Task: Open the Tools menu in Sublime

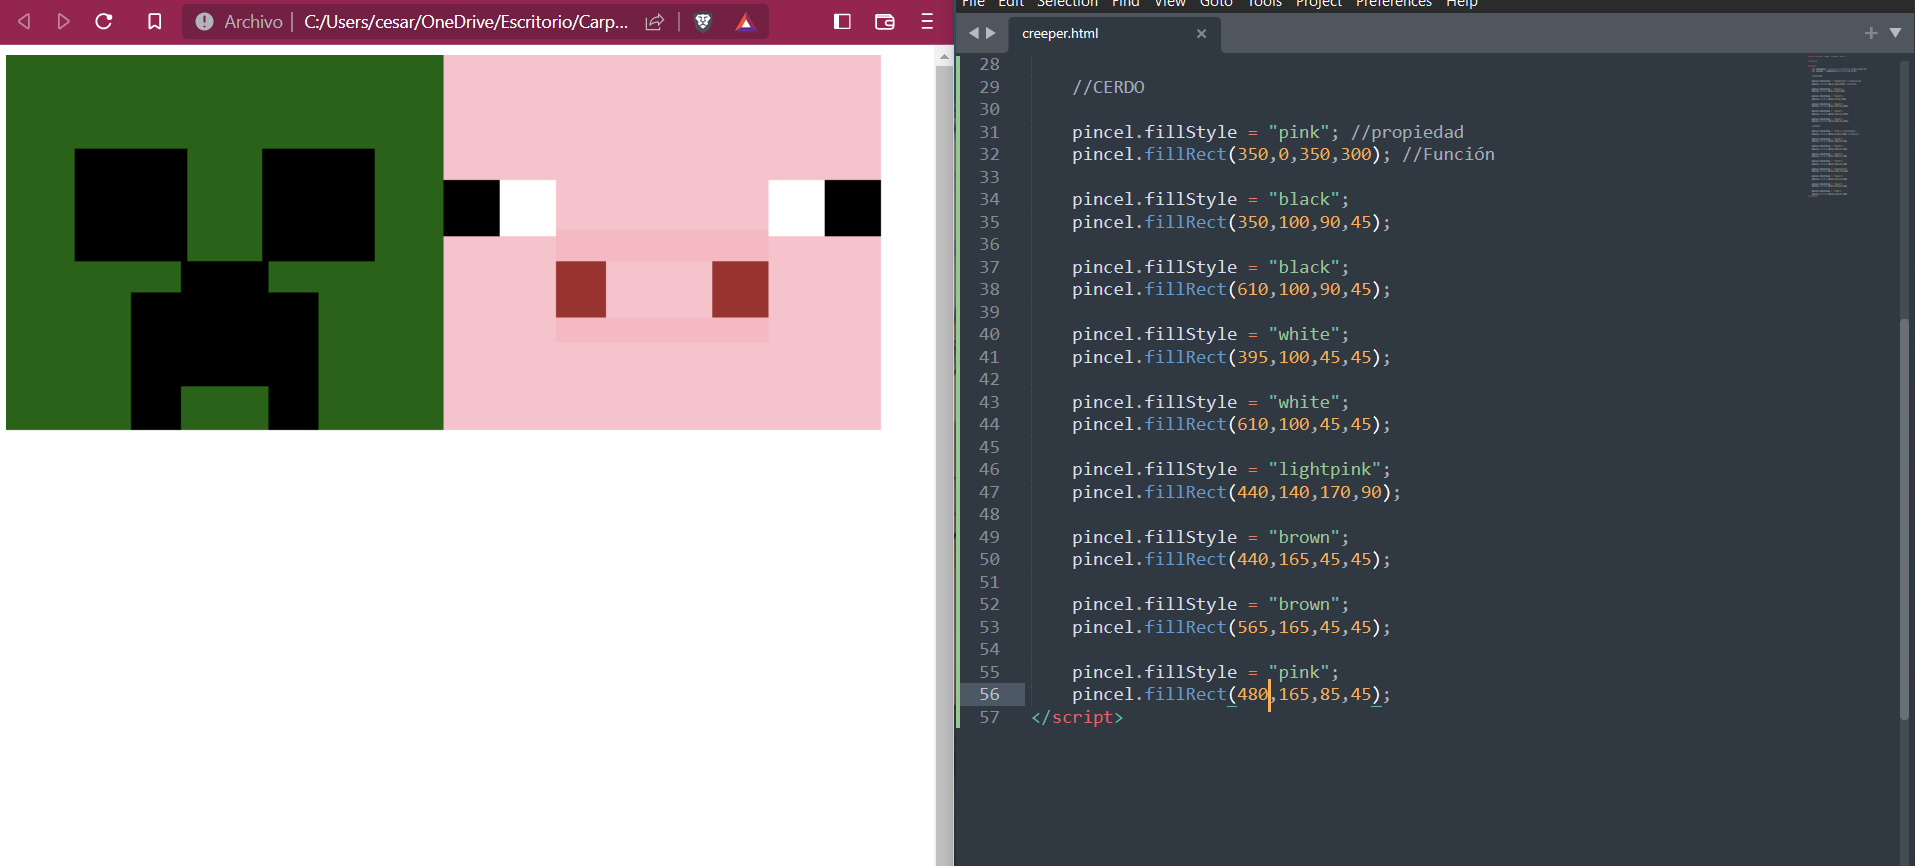Action: tap(1264, 3)
